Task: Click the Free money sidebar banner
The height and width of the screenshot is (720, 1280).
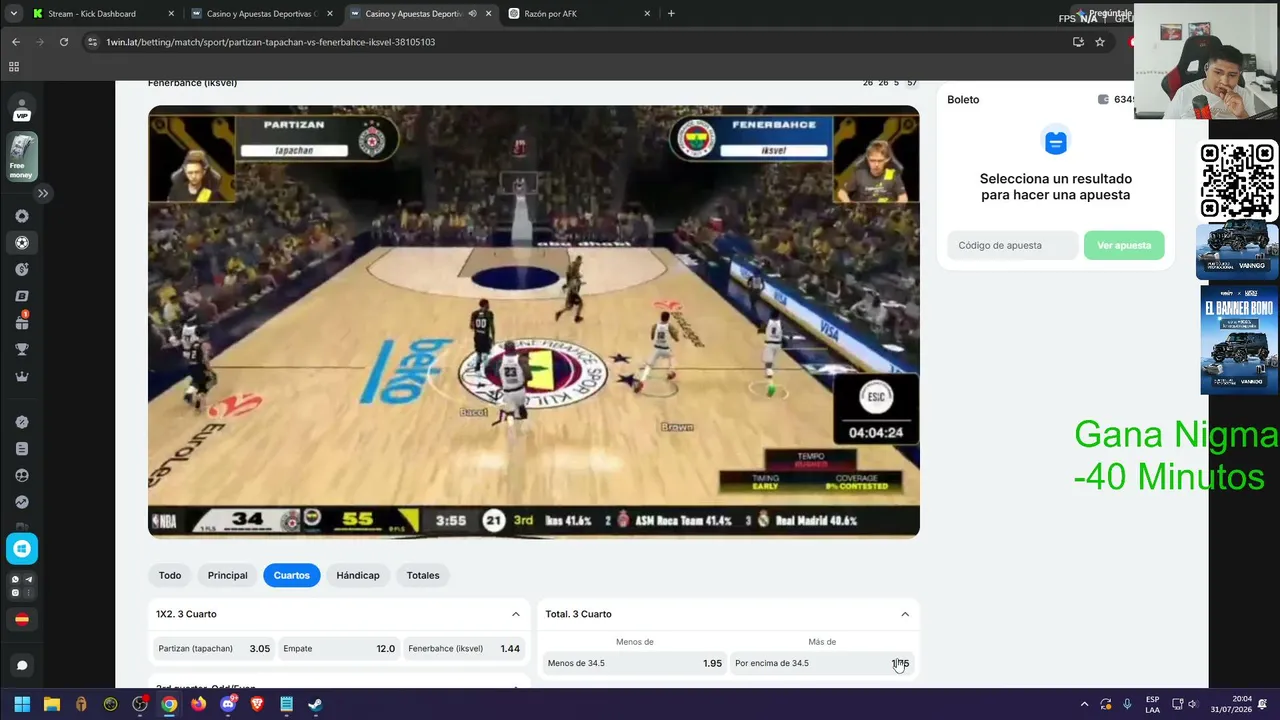Action: point(22,156)
